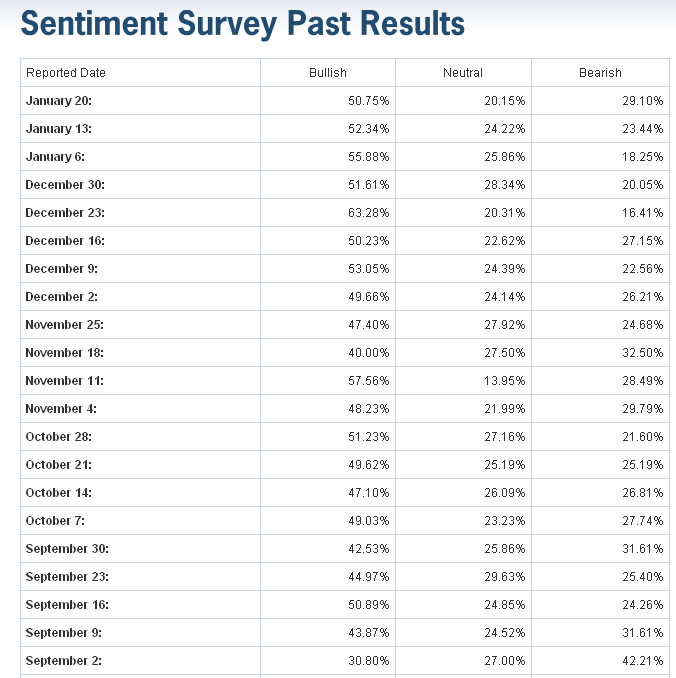The height and width of the screenshot is (678, 676).
Task: Click the Reported Date column header
Action: [x=66, y=73]
